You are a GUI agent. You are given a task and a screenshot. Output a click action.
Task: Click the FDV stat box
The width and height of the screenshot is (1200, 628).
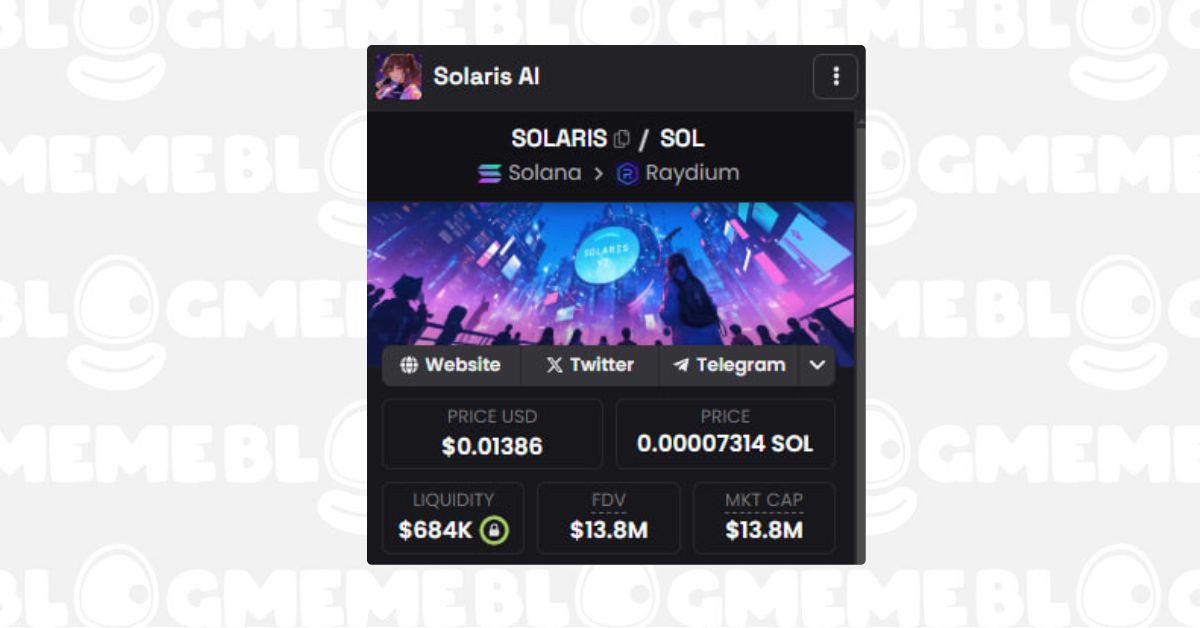tap(608, 518)
